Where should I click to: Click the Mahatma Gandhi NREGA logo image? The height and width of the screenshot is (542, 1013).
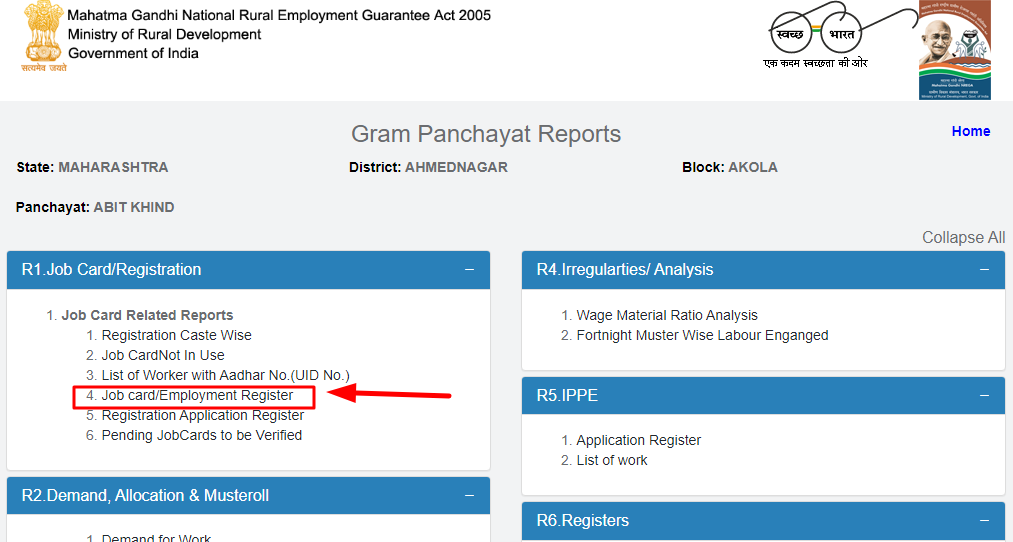[955, 50]
